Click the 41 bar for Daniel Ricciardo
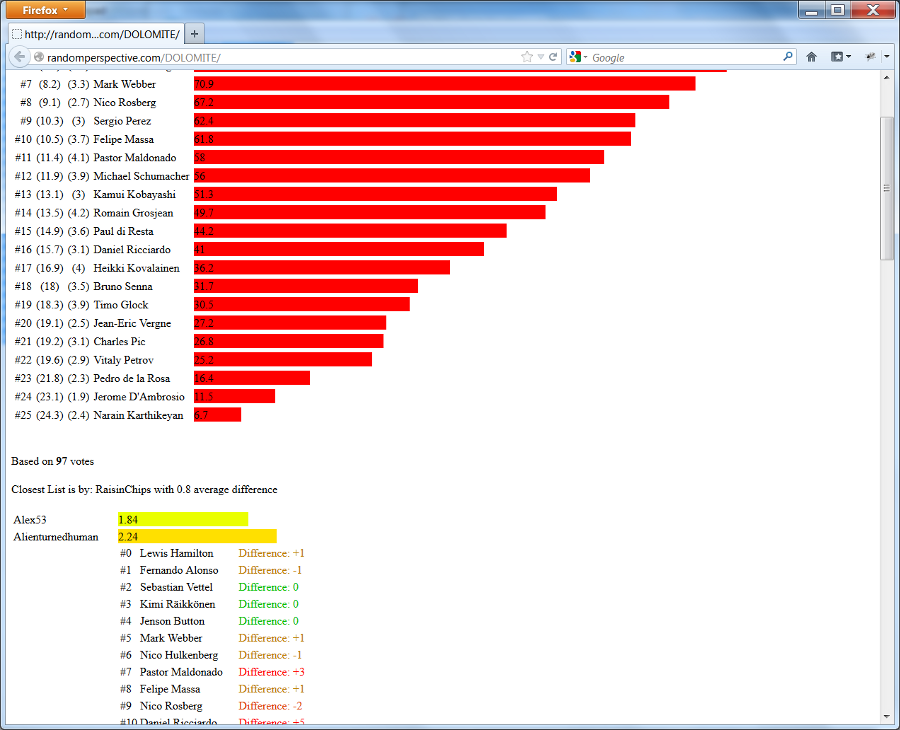Viewport: 900px width, 730px height. coord(339,249)
